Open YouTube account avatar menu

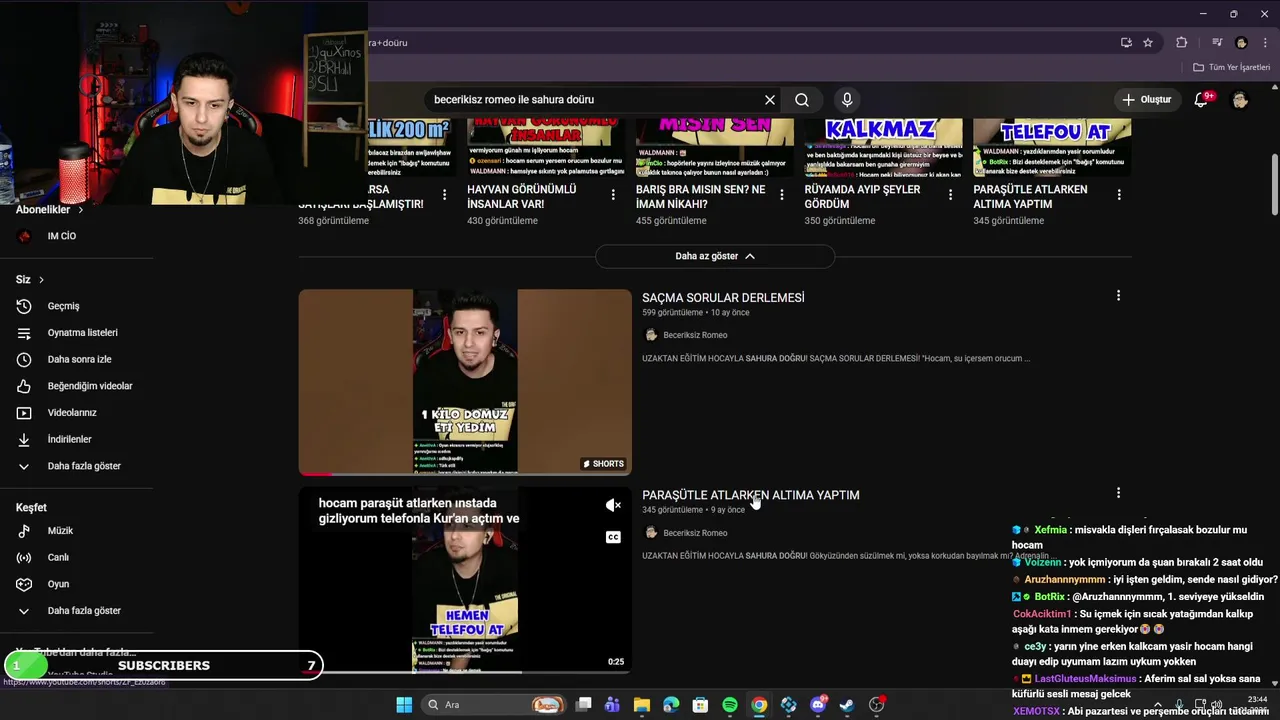[x=1240, y=100]
